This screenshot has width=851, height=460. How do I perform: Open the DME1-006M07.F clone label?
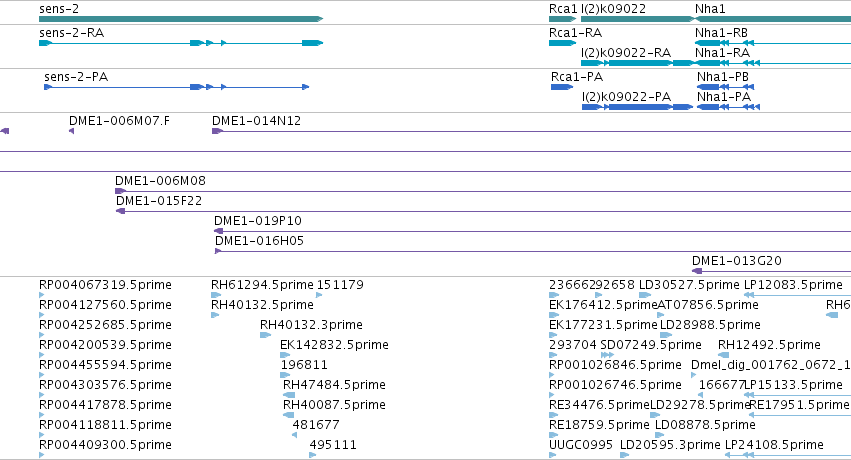point(119,120)
